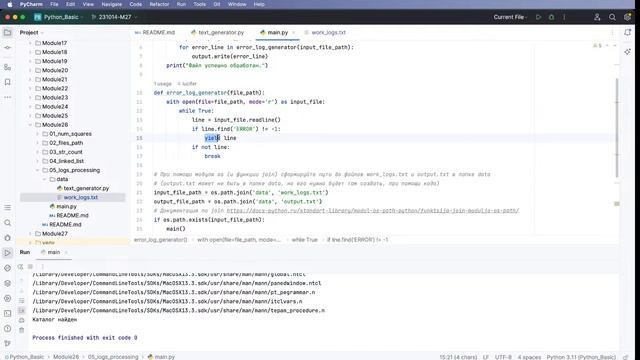
Task: Collapse the Module26 folder
Action: pyautogui.click(x=30, y=125)
